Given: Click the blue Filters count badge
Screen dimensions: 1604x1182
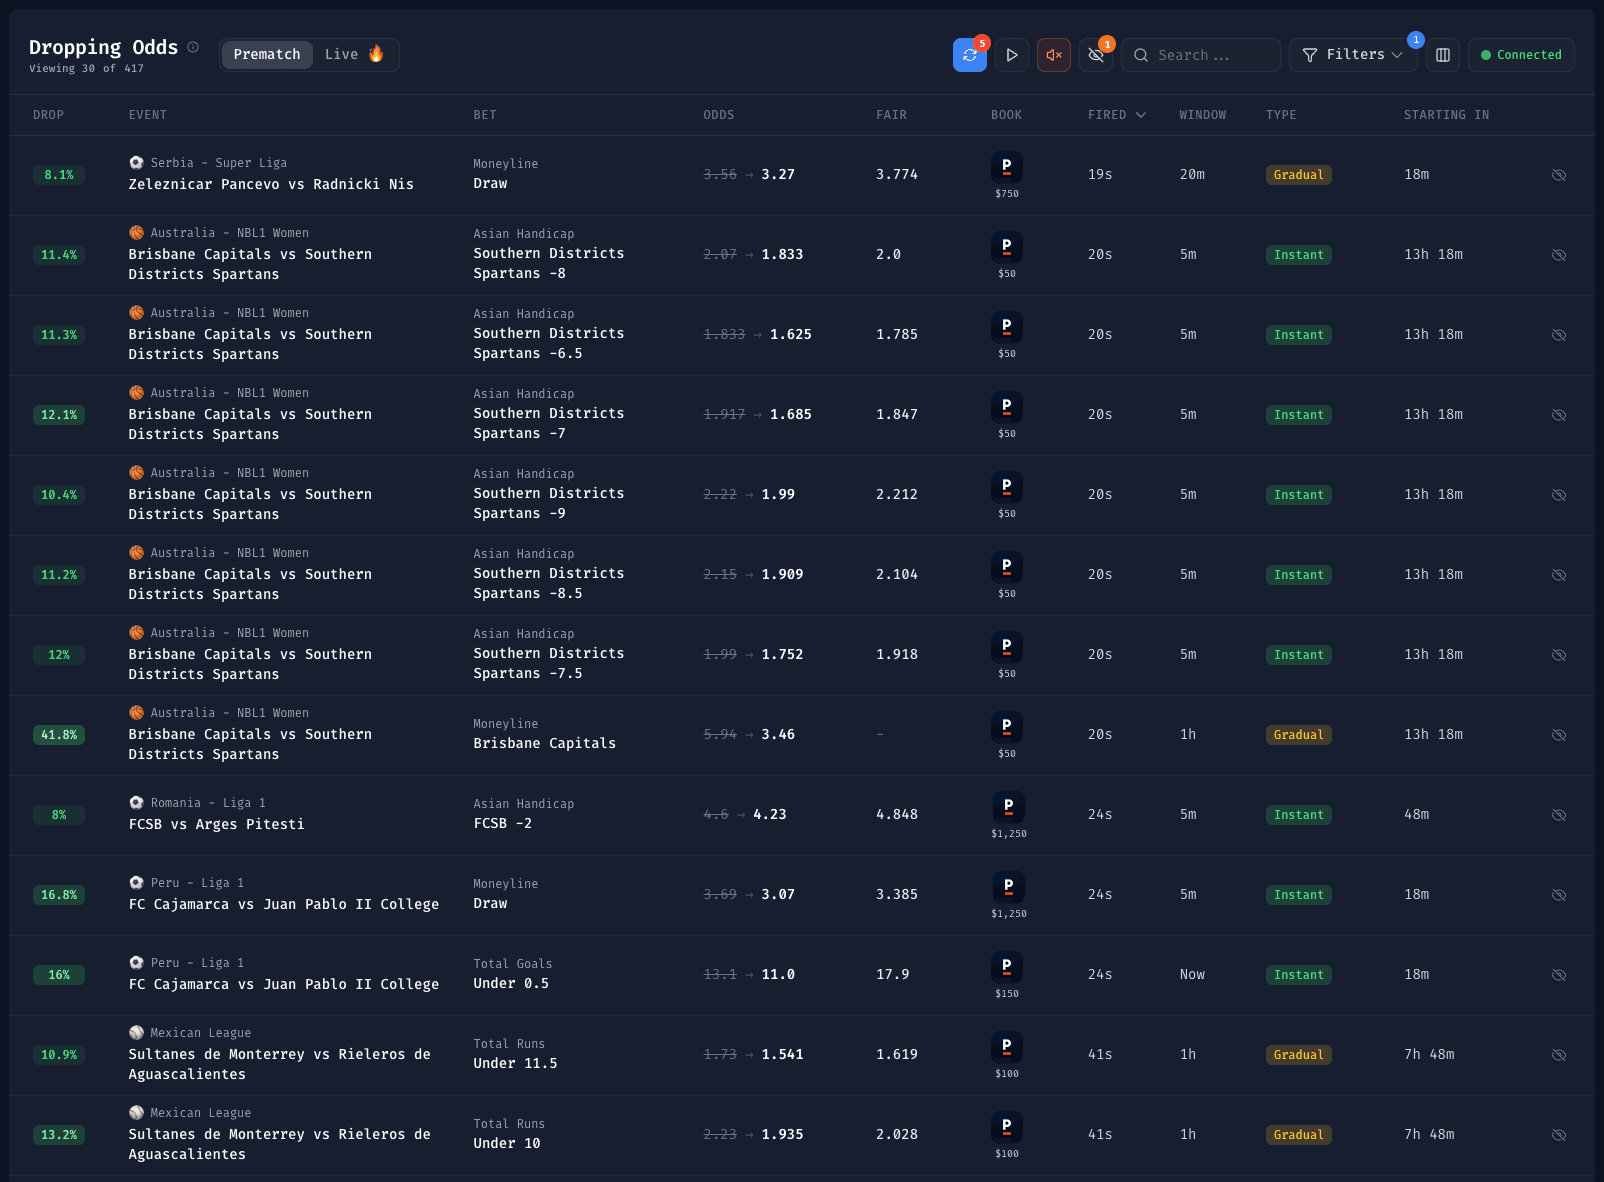Looking at the screenshot, I should pos(1415,40).
